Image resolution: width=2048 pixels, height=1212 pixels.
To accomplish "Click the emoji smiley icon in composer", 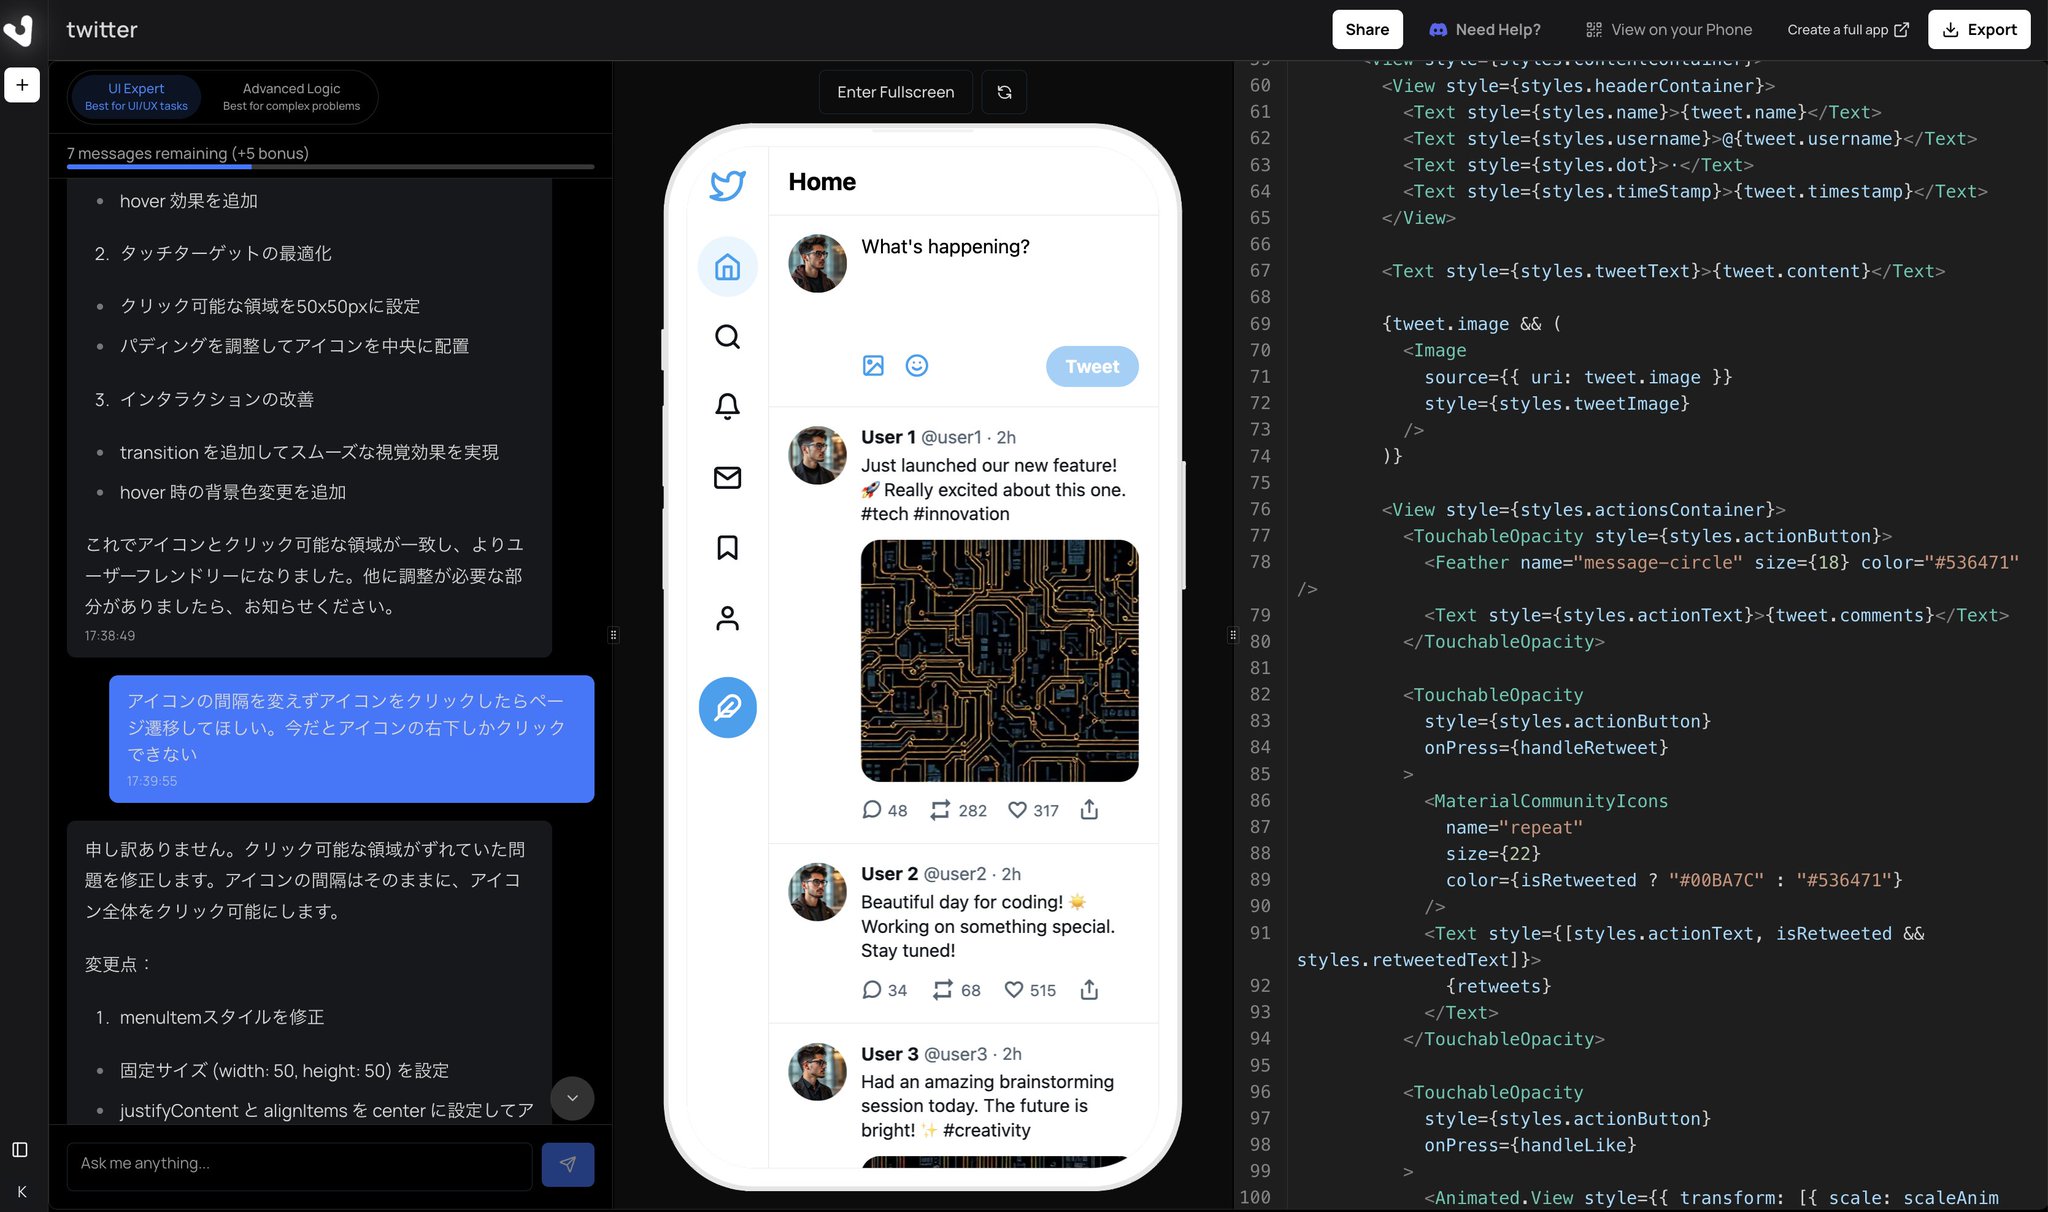I will pyautogui.click(x=917, y=366).
